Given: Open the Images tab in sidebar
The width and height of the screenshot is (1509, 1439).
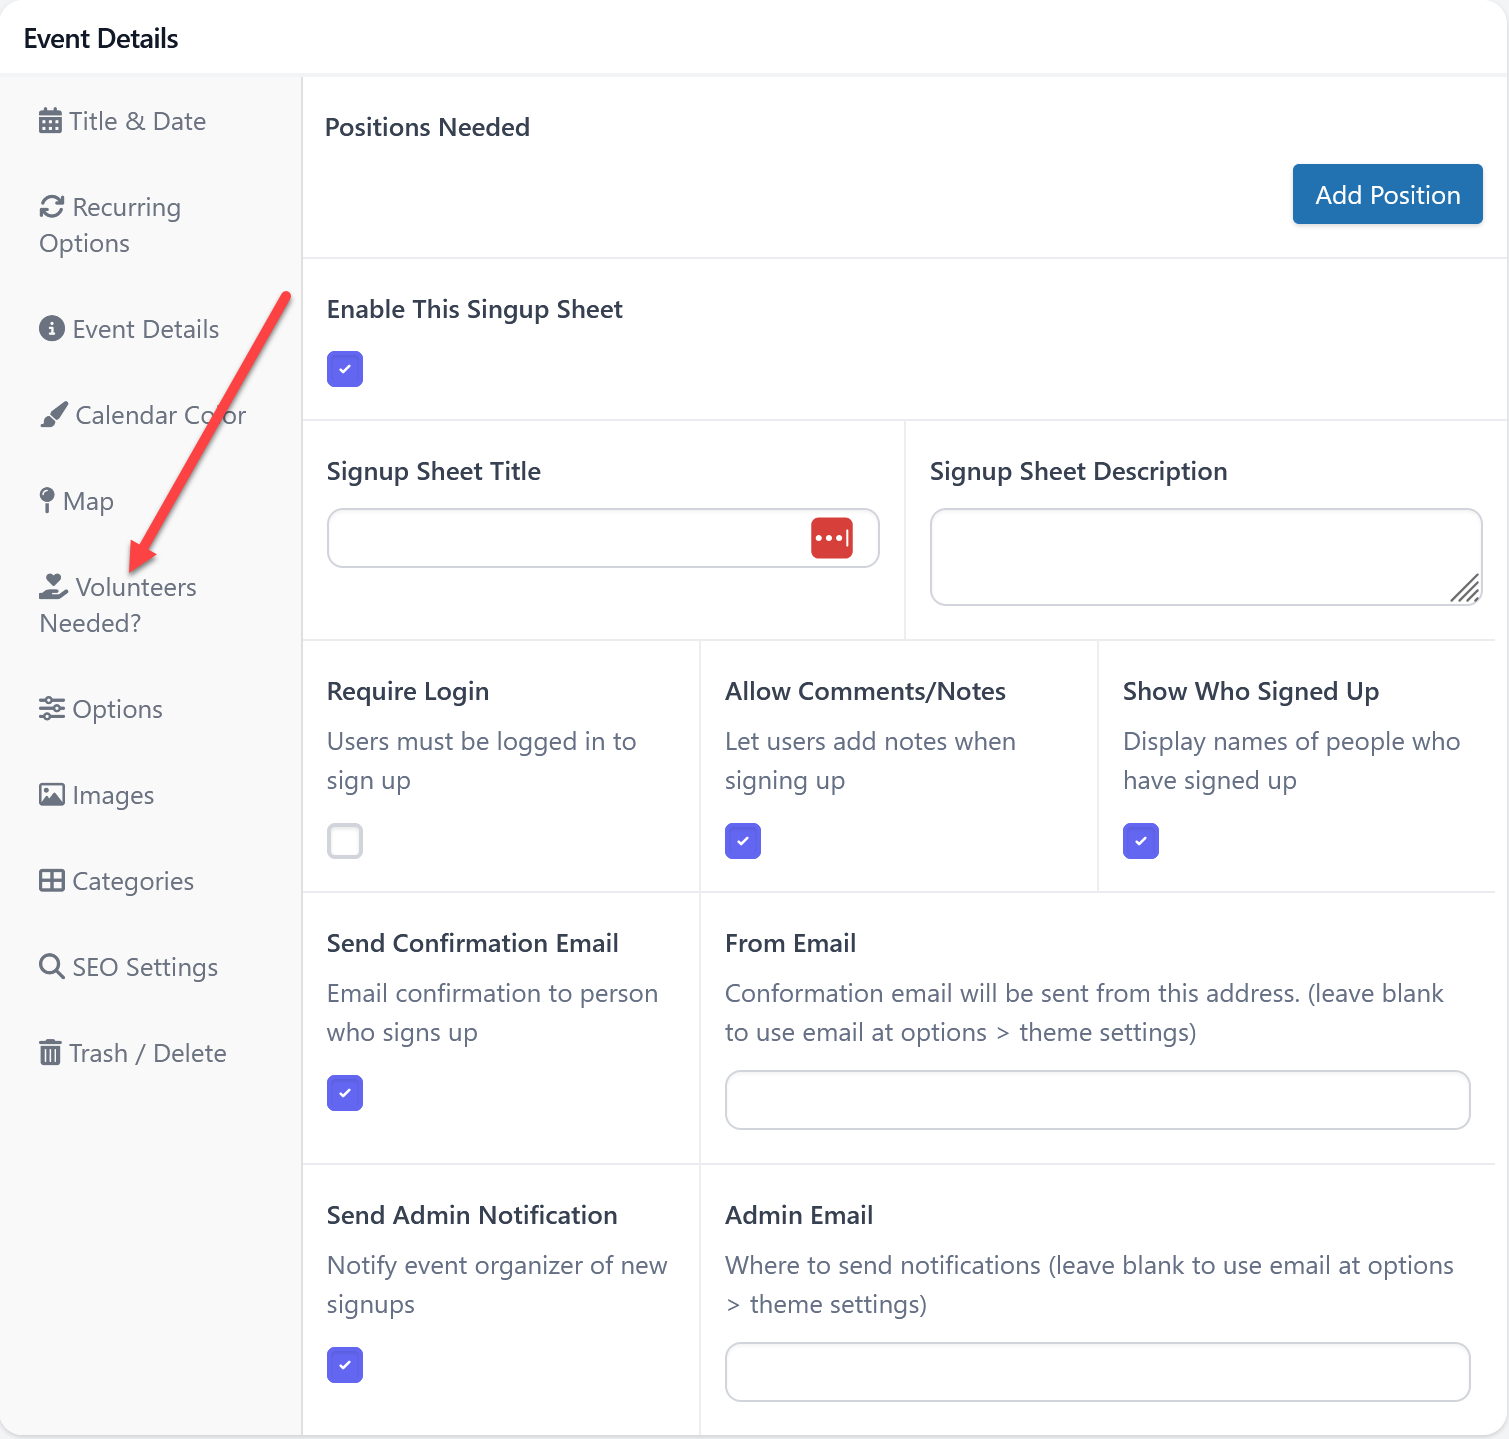Looking at the screenshot, I should tap(112, 795).
